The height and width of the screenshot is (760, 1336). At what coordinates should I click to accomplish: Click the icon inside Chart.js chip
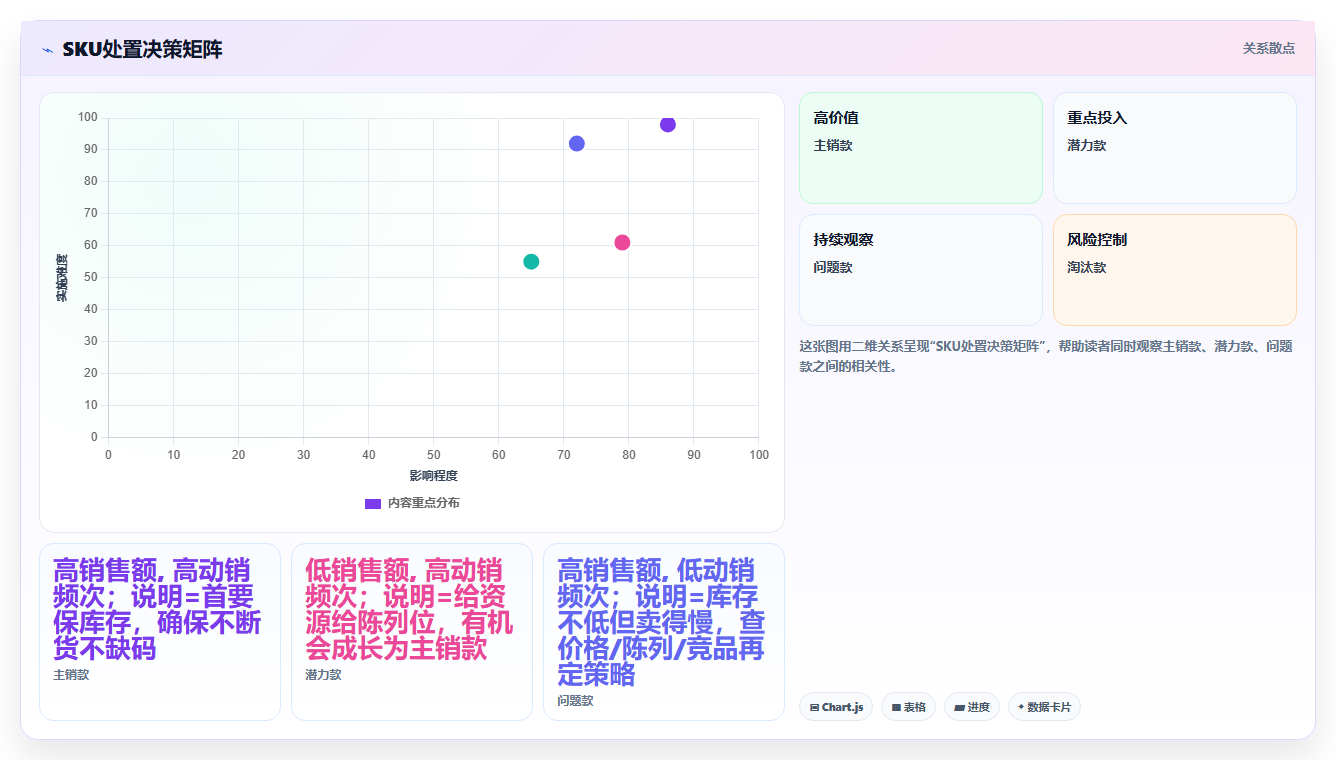point(815,707)
